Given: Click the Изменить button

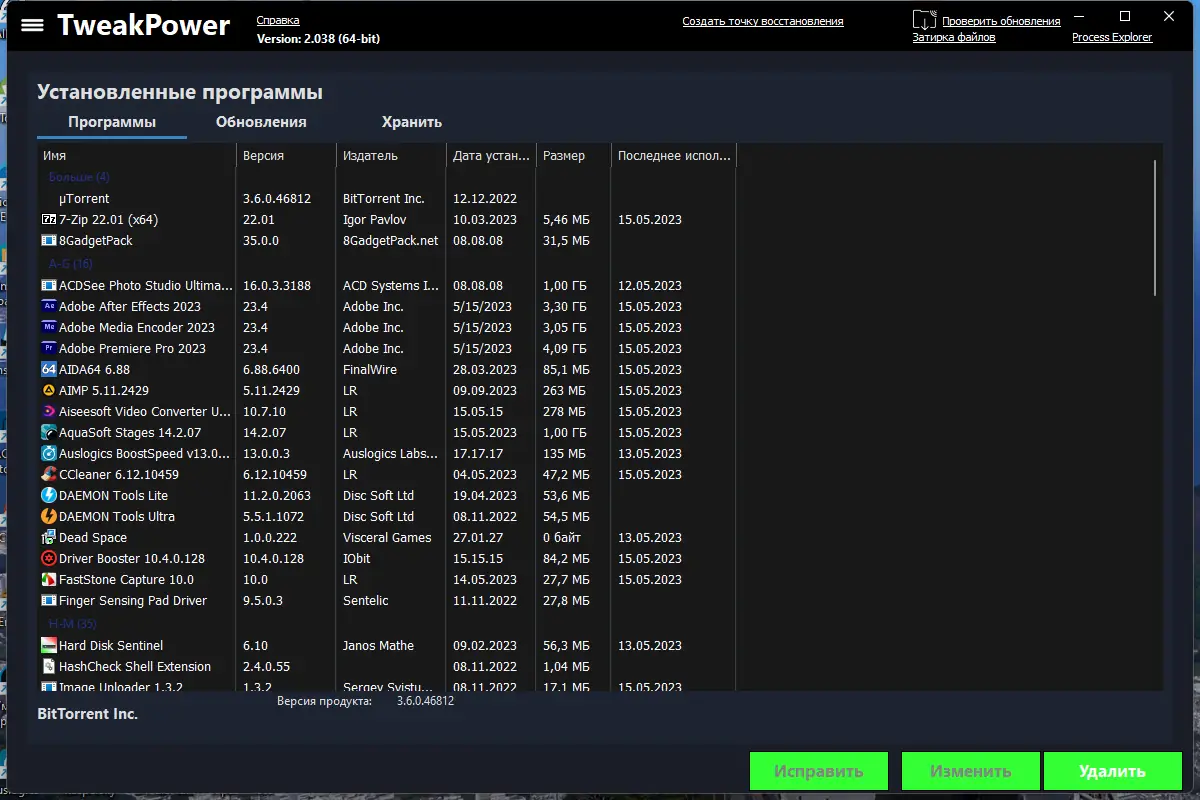Looking at the screenshot, I should 970,772.
